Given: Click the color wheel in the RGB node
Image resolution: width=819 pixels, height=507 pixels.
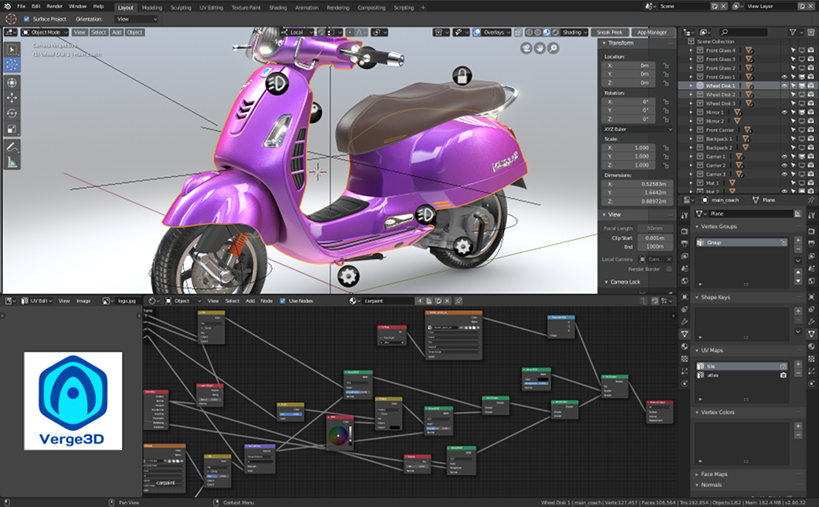Looking at the screenshot, I should [337, 435].
